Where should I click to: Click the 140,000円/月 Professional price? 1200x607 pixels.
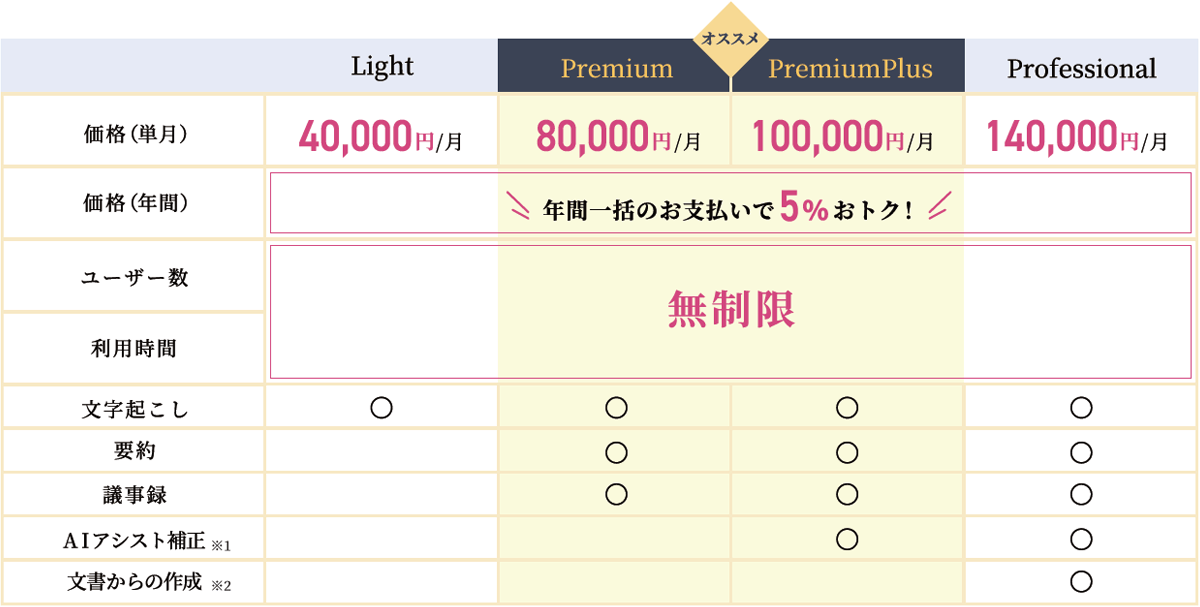tap(1077, 136)
